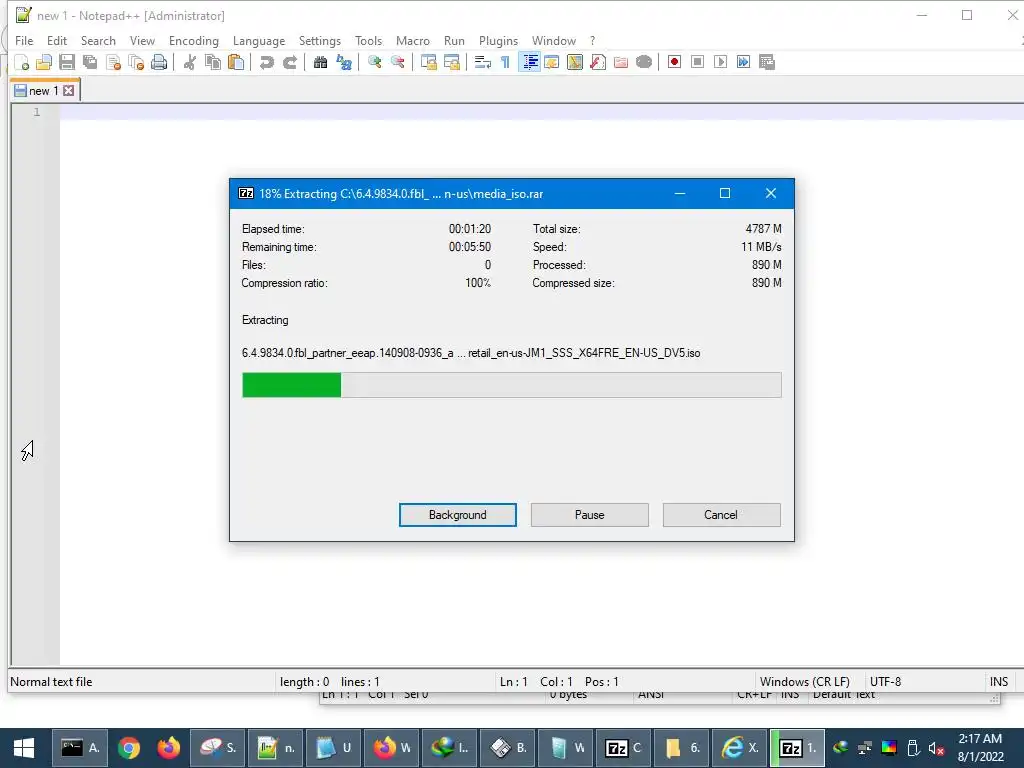The height and width of the screenshot is (768, 1024).
Task: Open Folder as Workspace toolbar icon
Action: pyautogui.click(x=621, y=62)
